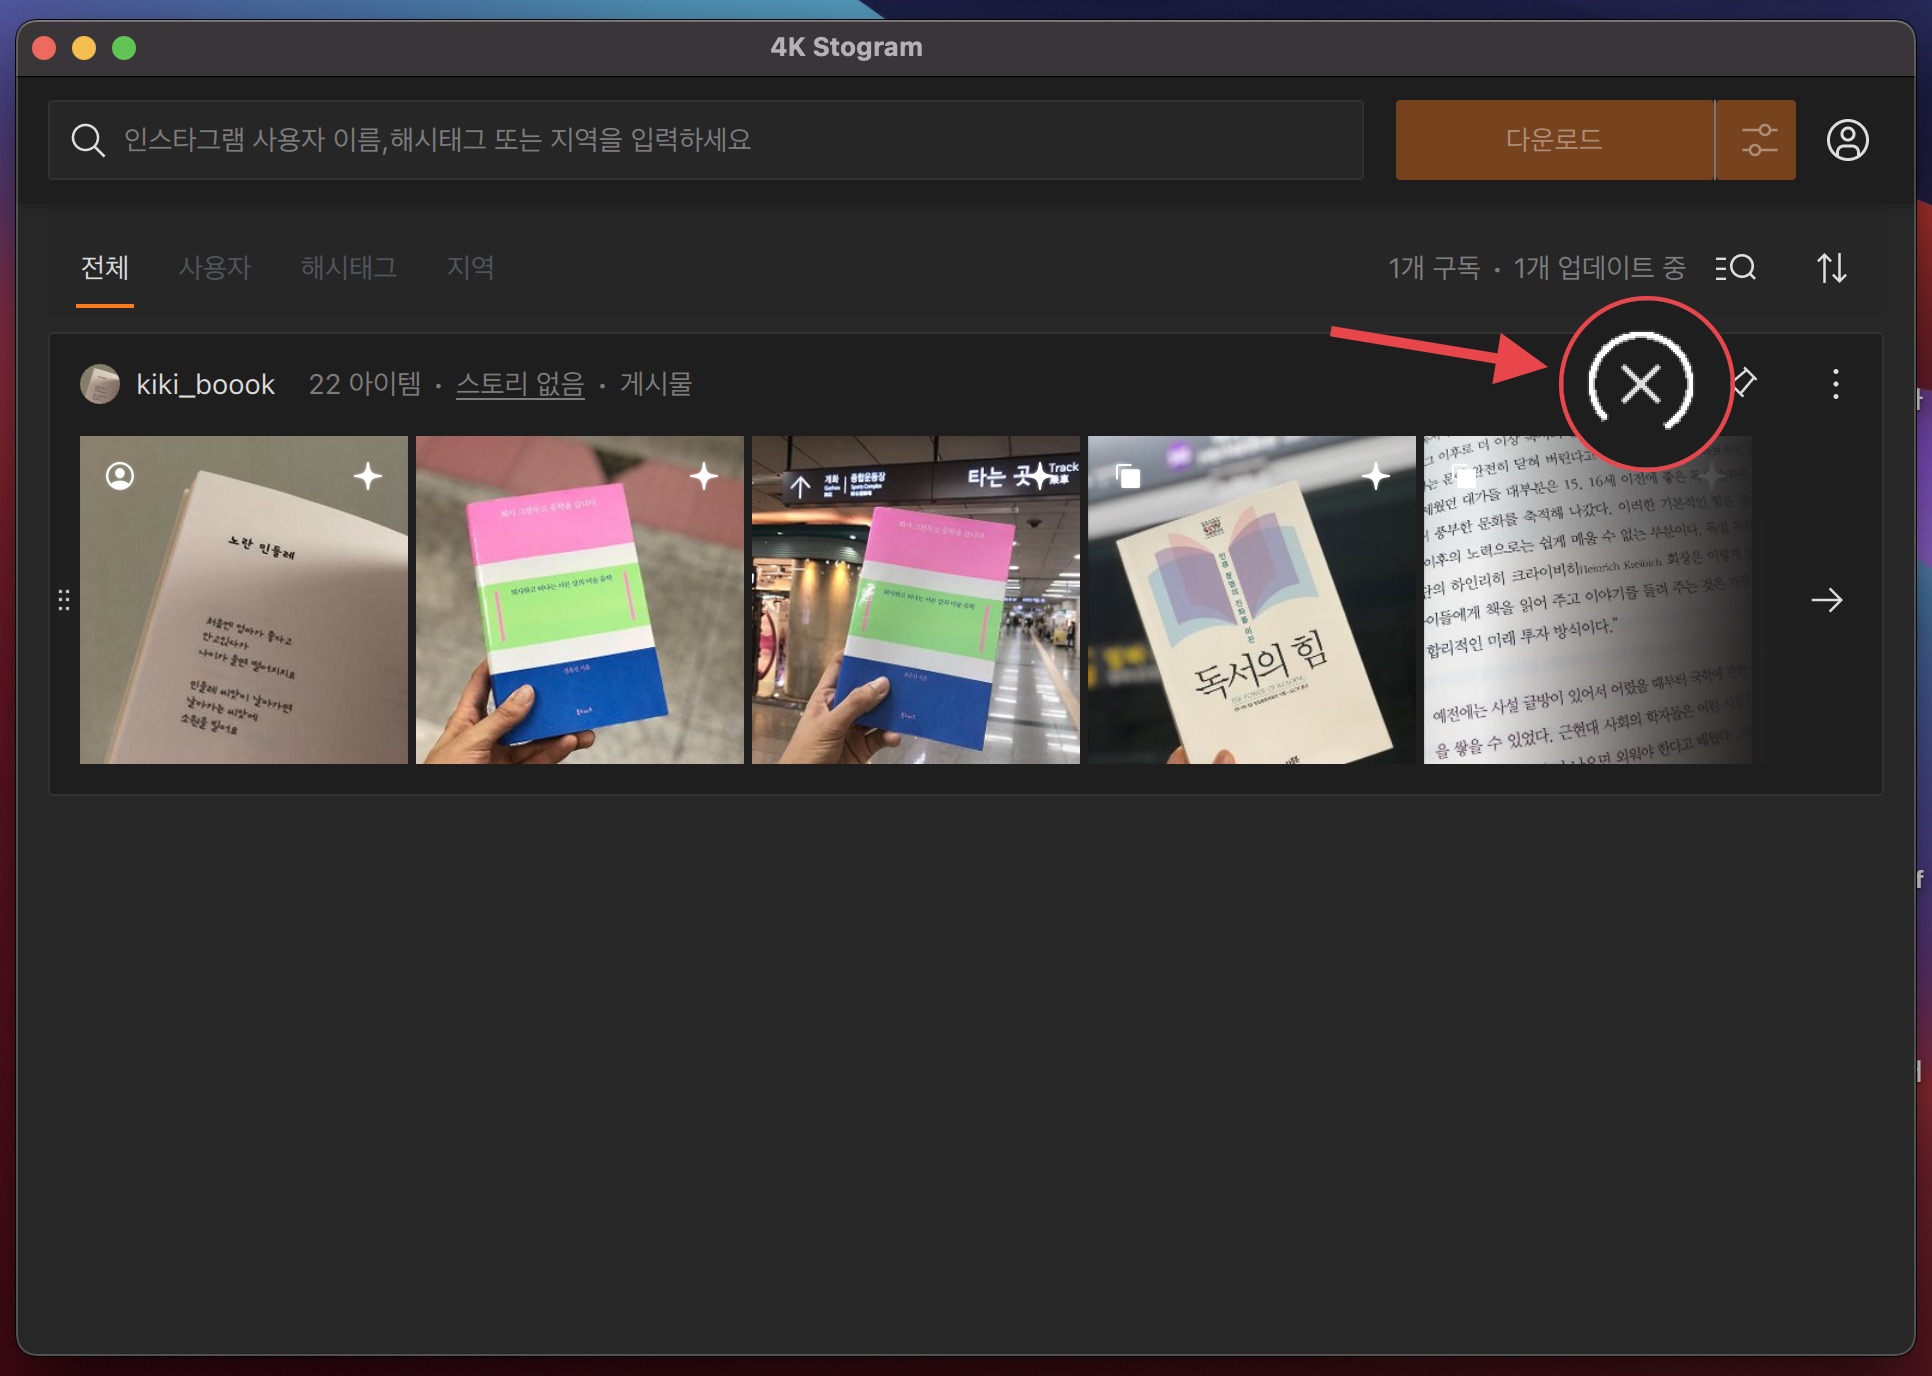1932x1376 pixels.
Task: Open download settings sliders icon
Action: tap(1758, 140)
